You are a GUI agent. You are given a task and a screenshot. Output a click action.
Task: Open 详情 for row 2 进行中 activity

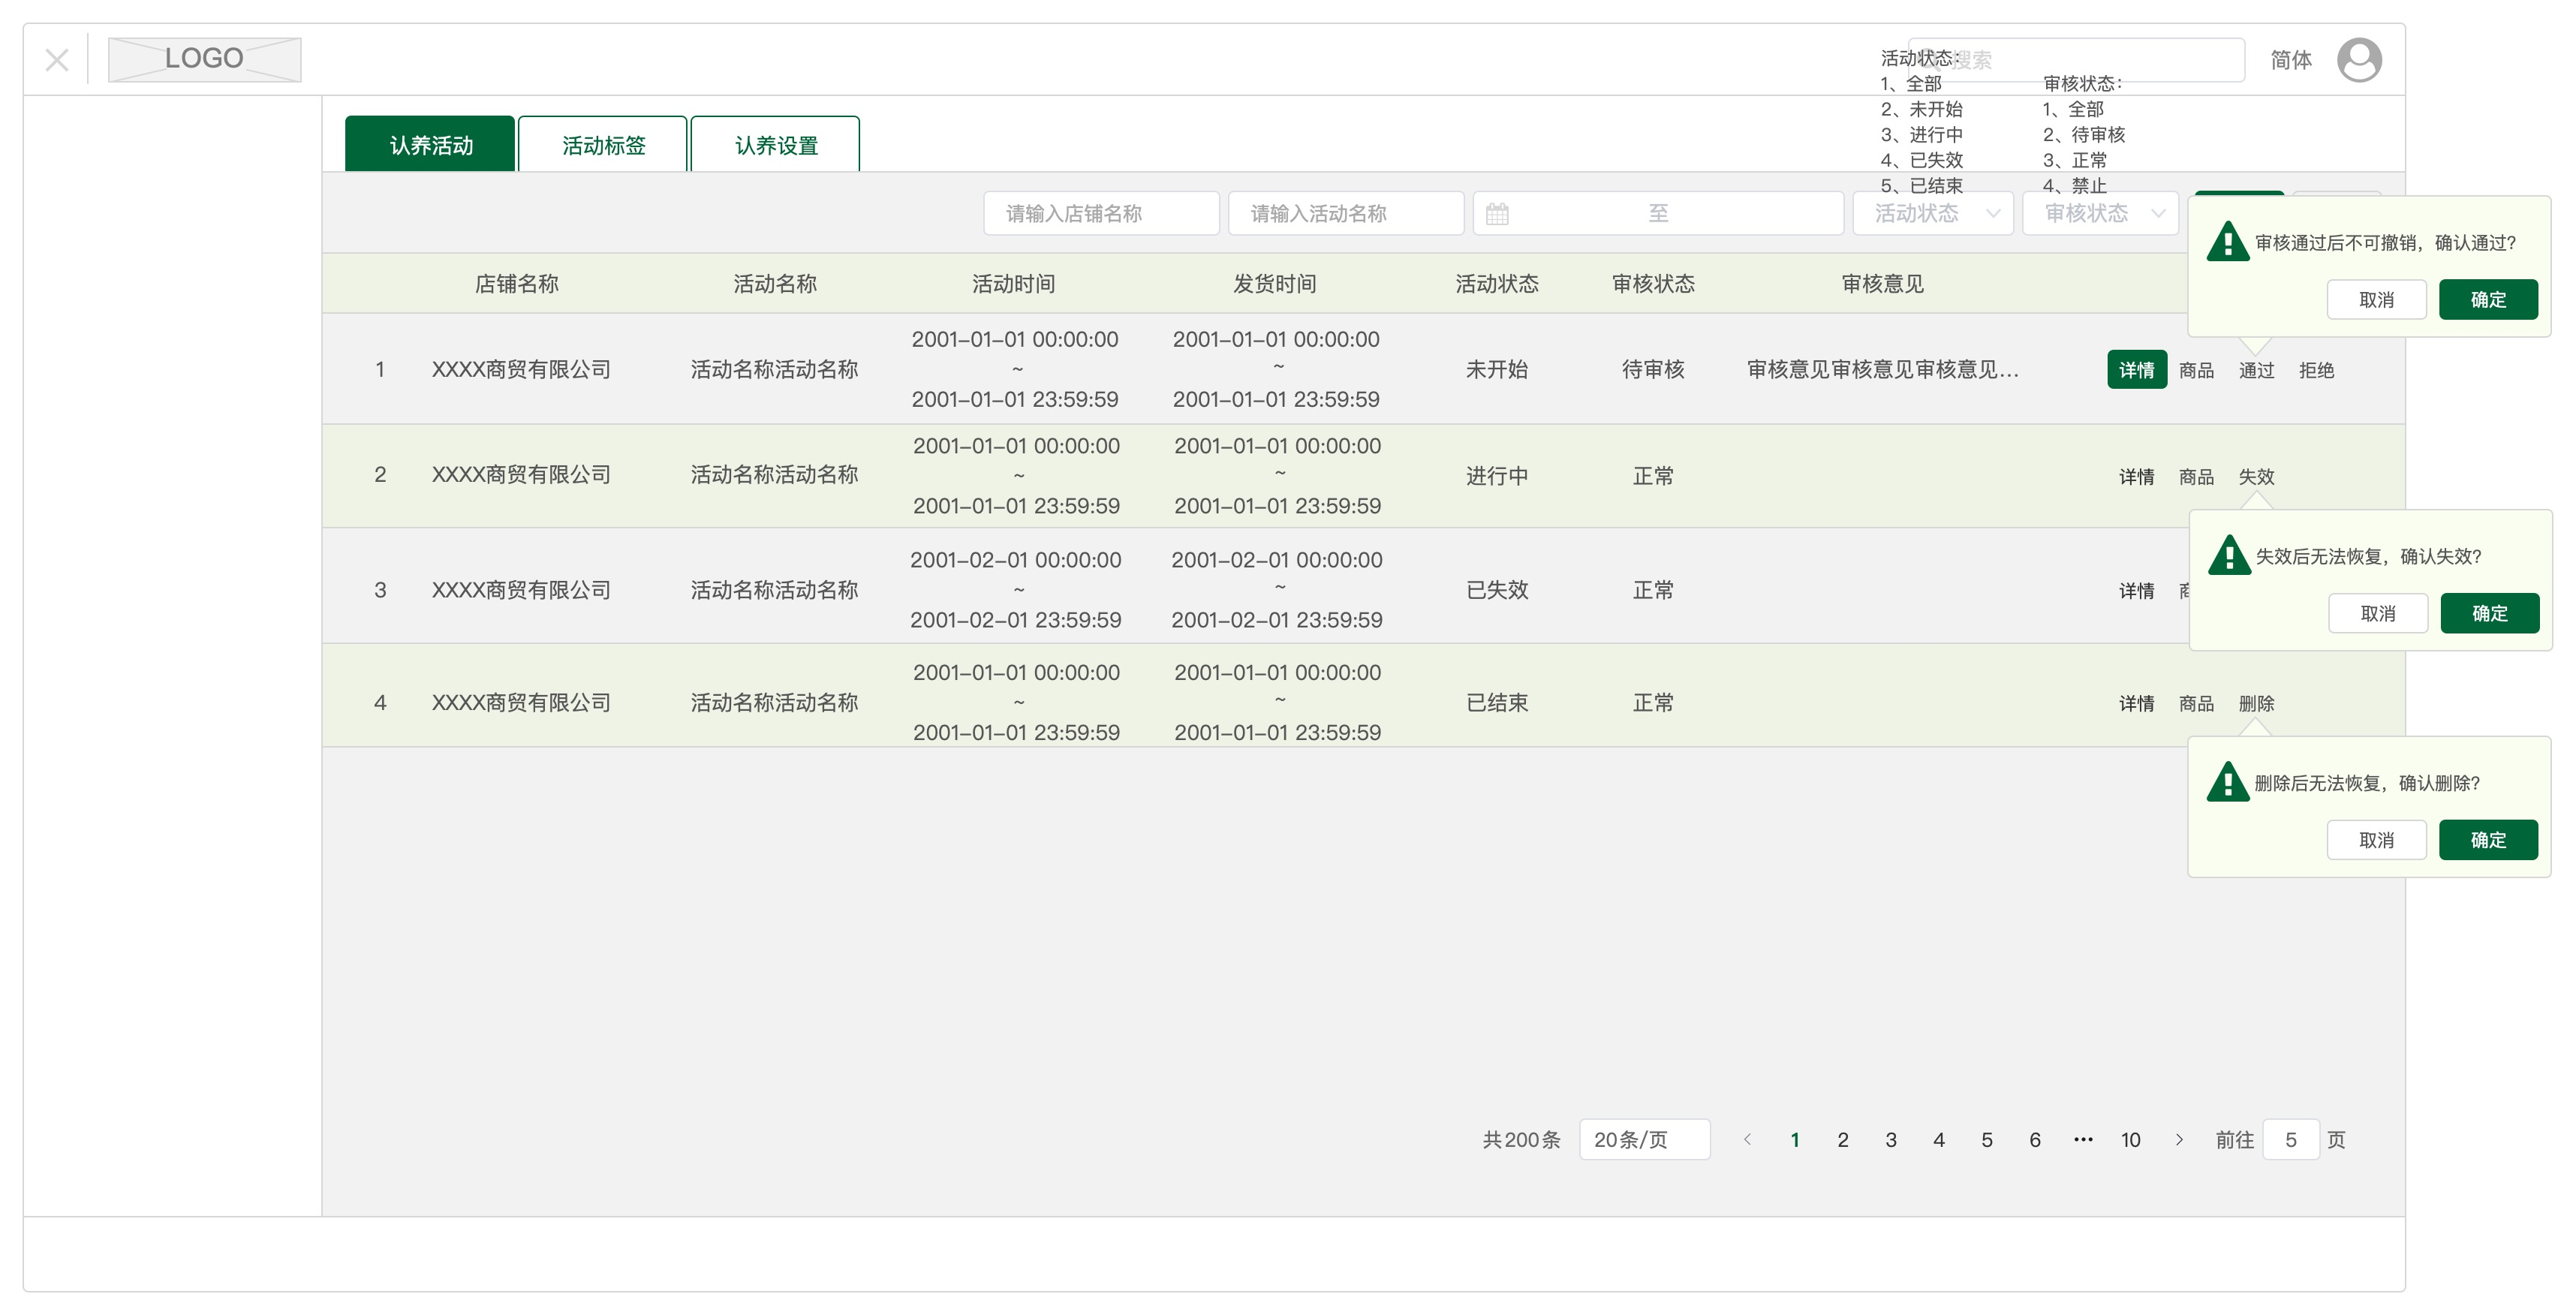click(2137, 477)
